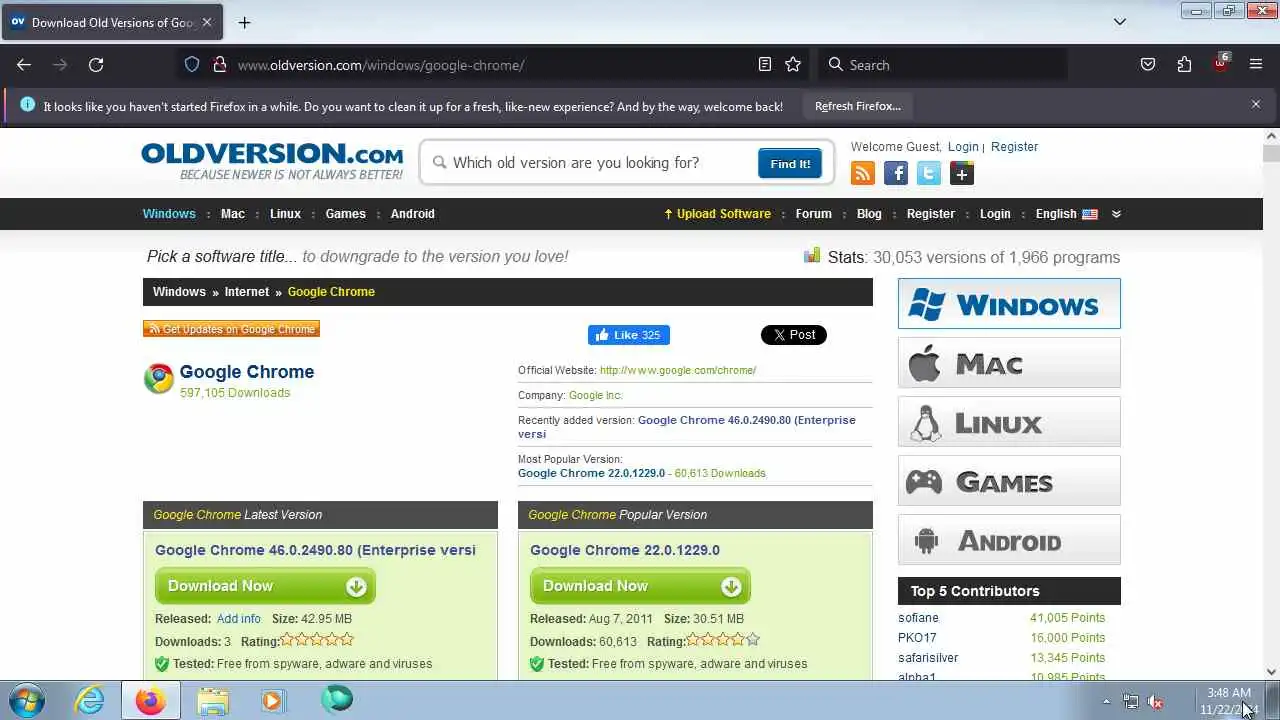Click the Facebook icon in header
The image size is (1280, 720).
click(x=896, y=174)
